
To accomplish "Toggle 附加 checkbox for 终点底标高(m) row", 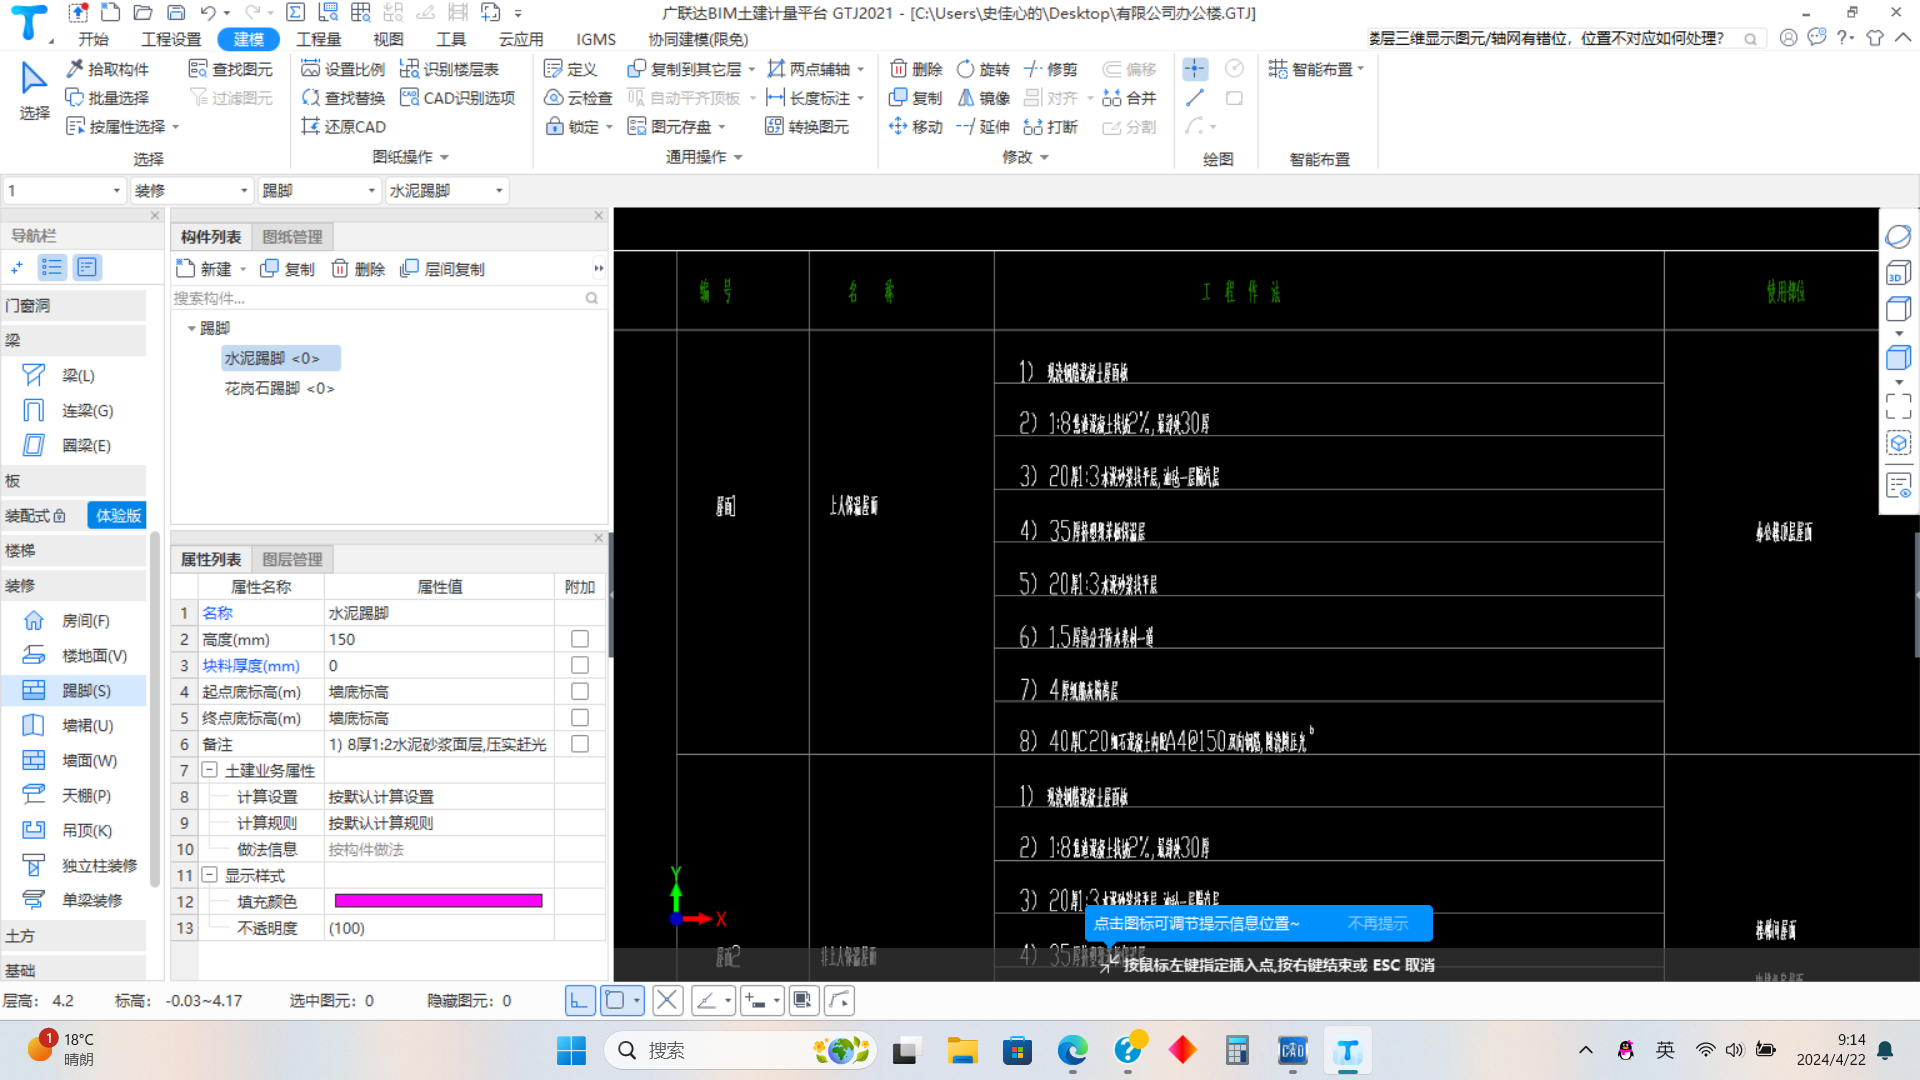I will pyautogui.click(x=580, y=718).
